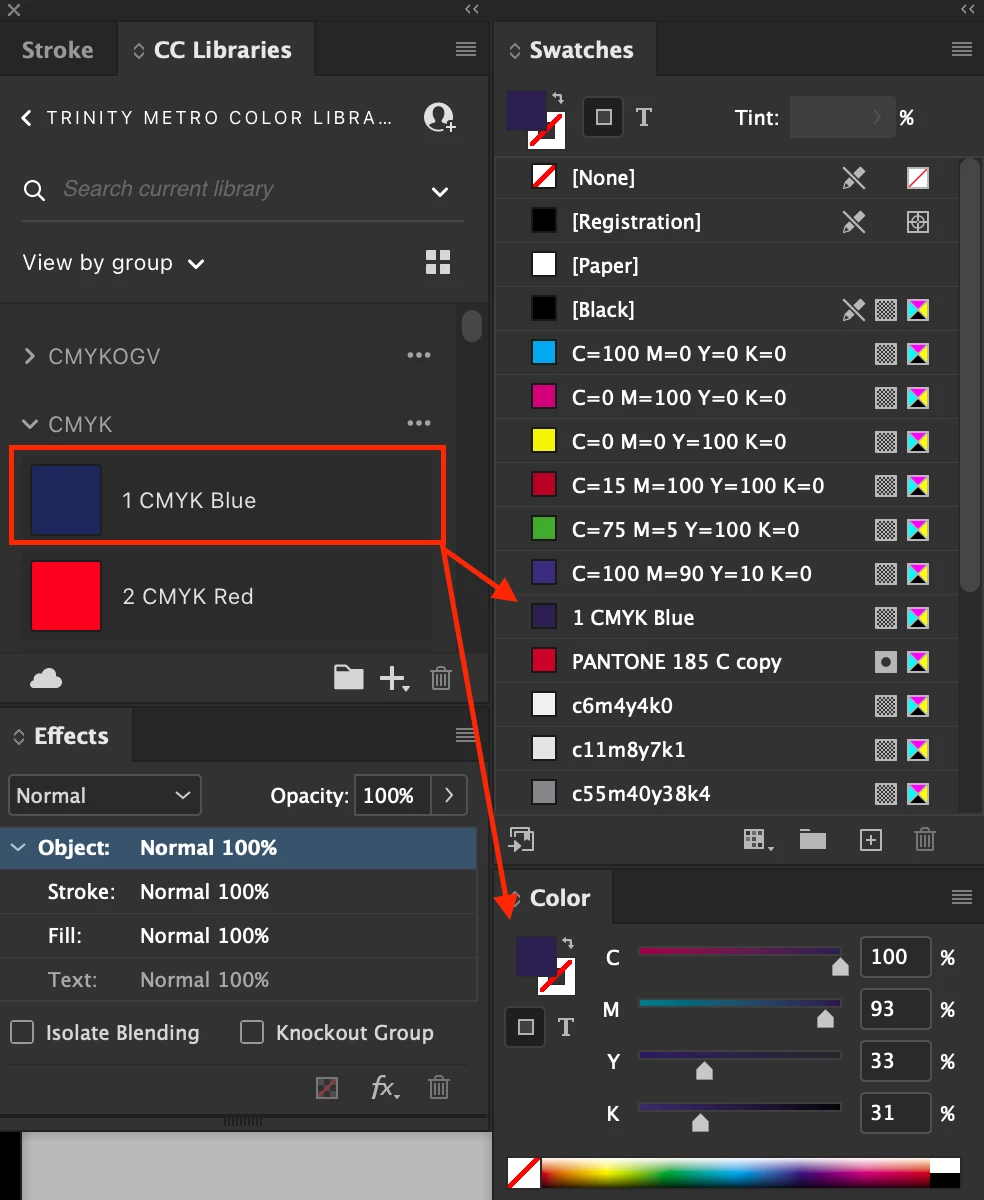Delete selected library item trash icon
The width and height of the screenshot is (984, 1200).
tap(441, 679)
